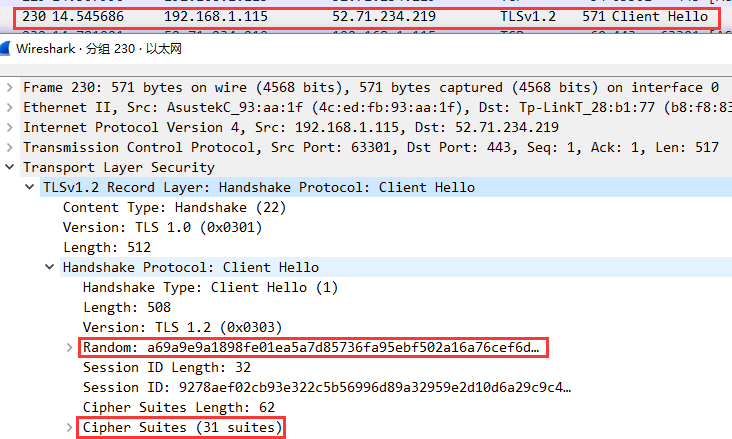
Task: Expand Transmission Control Protocol section
Action: (x=10, y=148)
